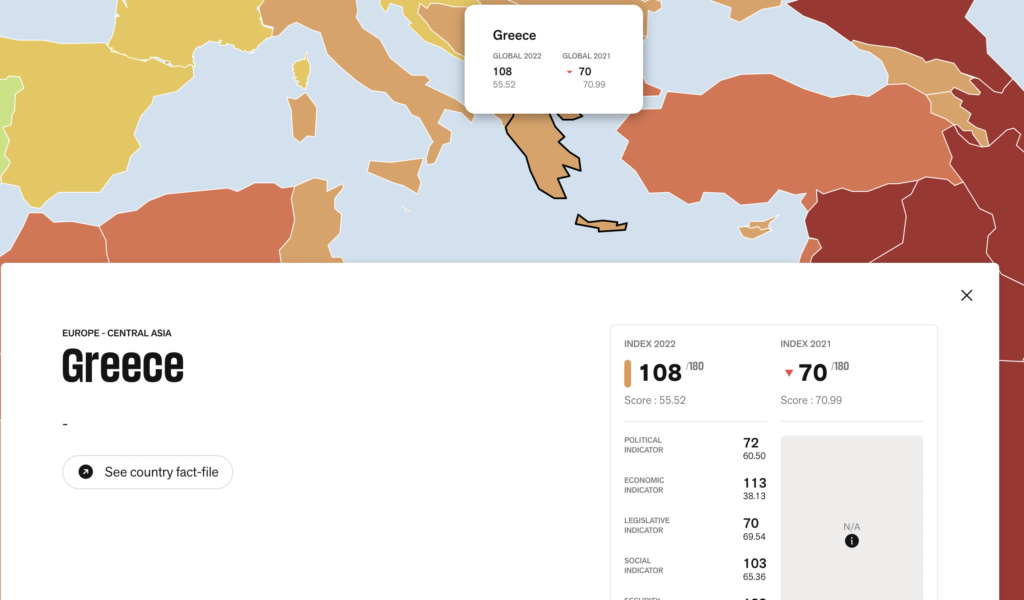Image resolution: width=1024 pixels, height=600 pixels.
Task: Click the Social Indicator row
Action: (x=693, y=568)
